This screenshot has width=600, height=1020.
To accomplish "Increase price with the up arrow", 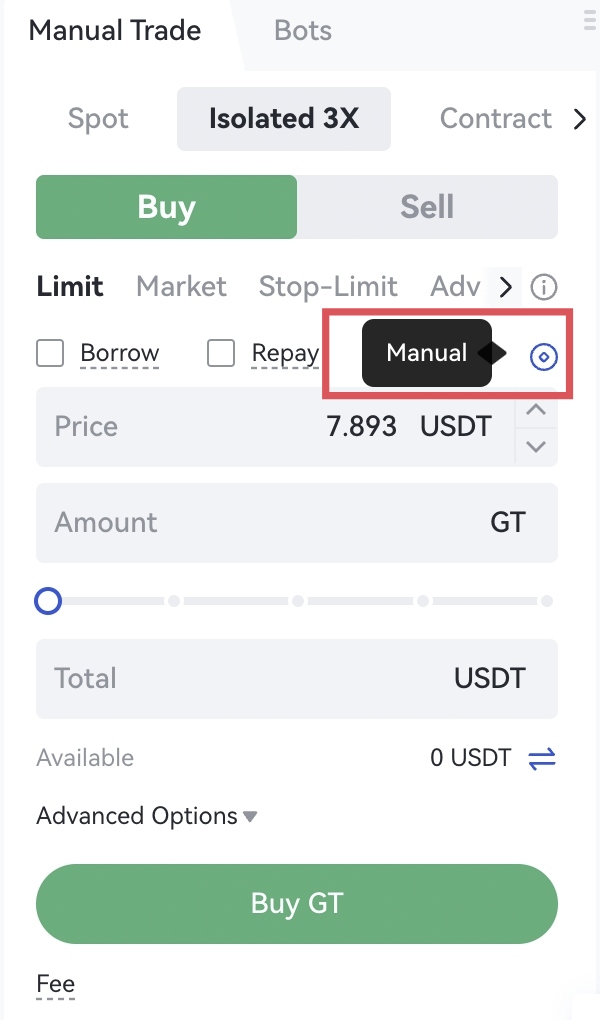I will pos(536,410).
